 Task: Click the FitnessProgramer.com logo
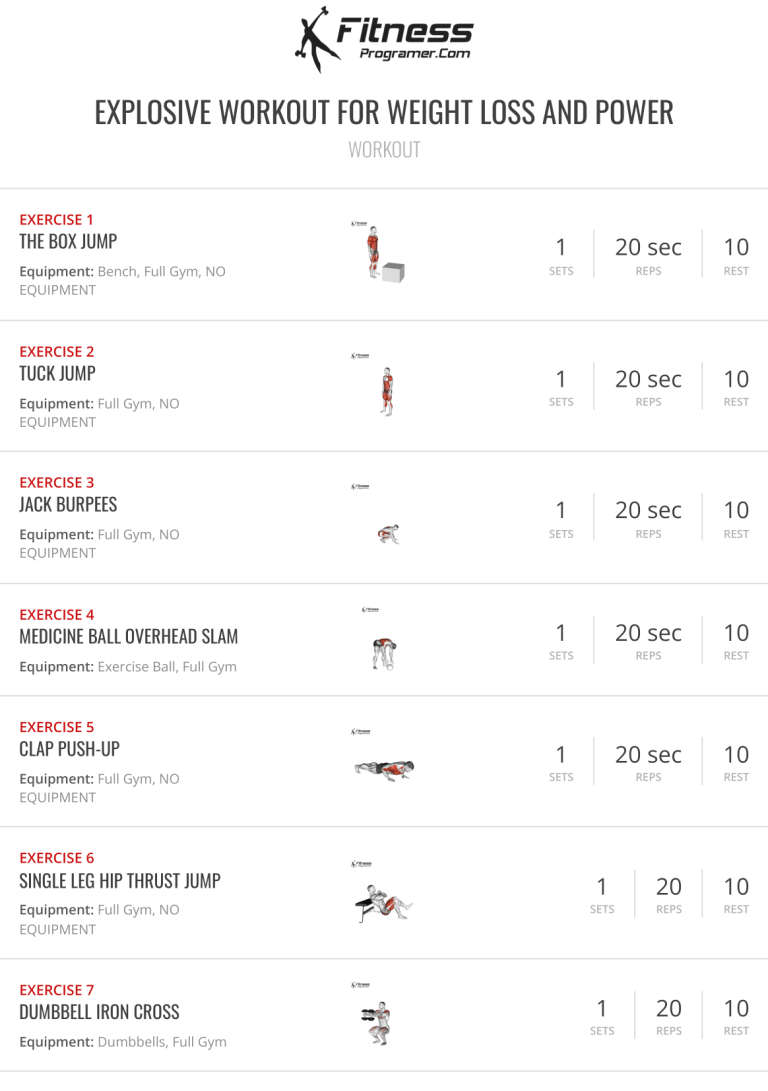tap(384, 39)
